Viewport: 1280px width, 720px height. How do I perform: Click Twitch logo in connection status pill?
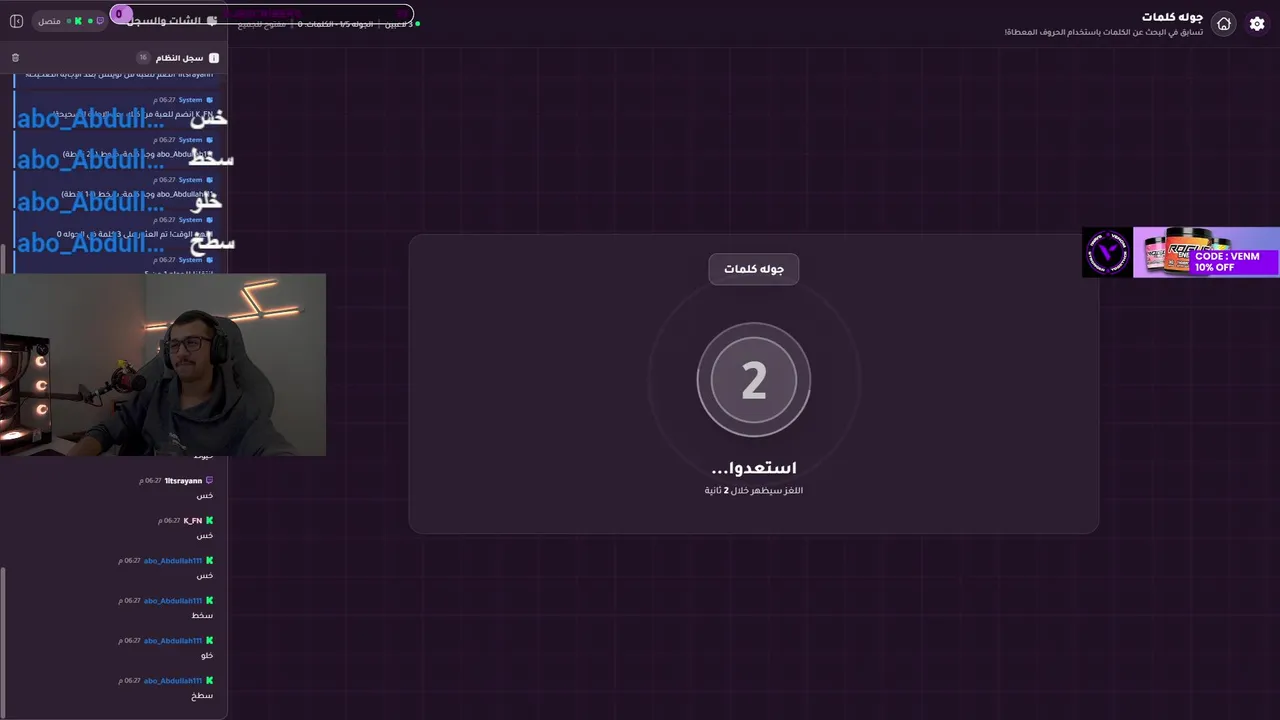(100, 21)
